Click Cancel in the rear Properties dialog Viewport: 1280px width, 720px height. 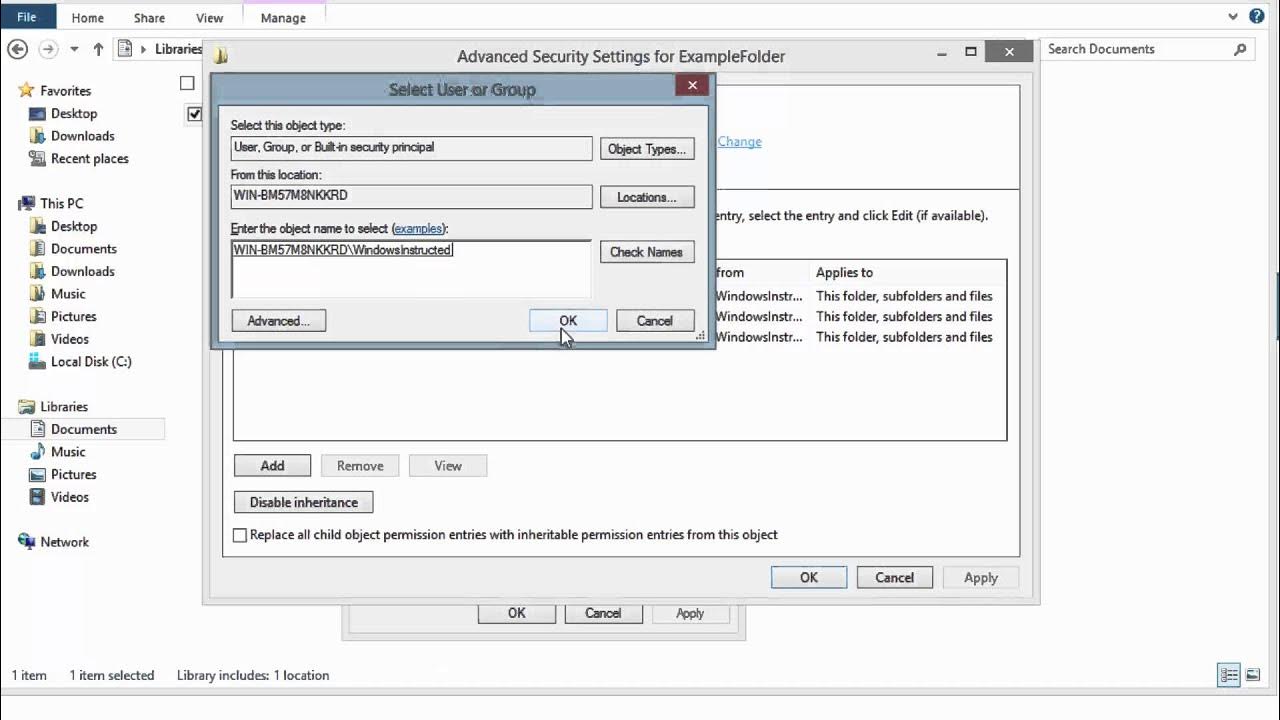coord(603,614)
